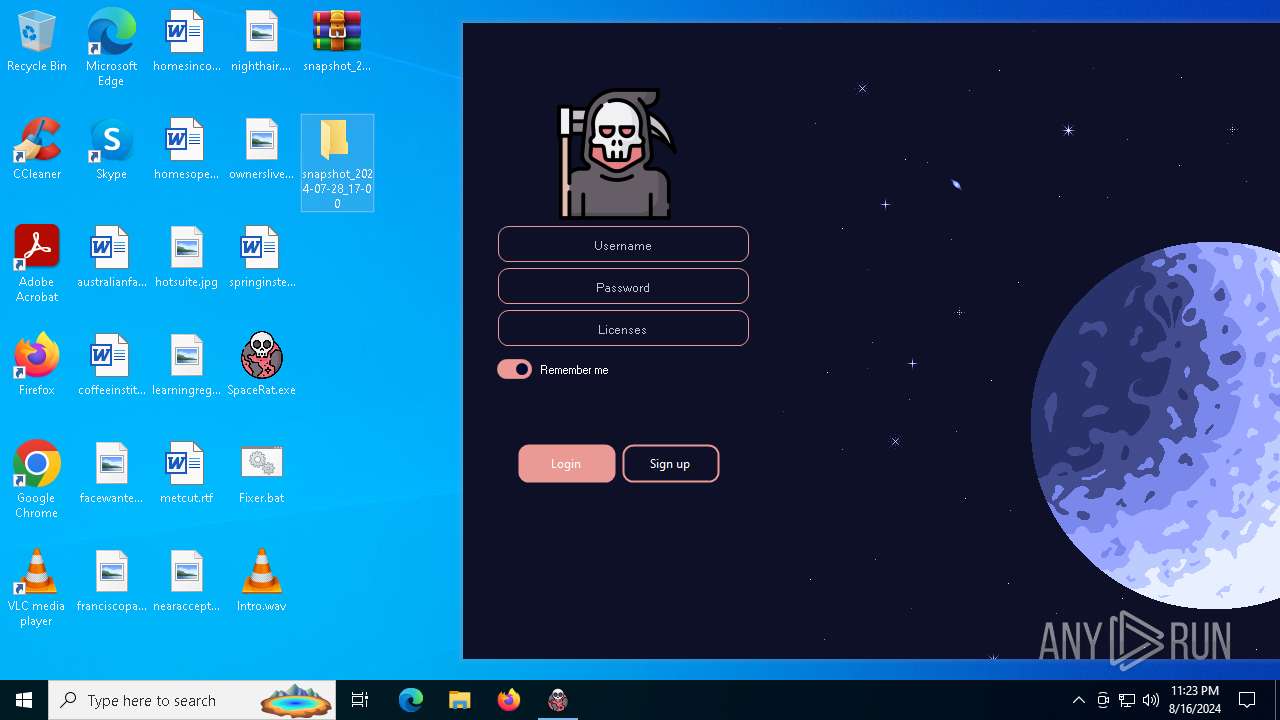Select the Intro.wav audio file icon
Image resolution: width=1280 pixels, height=720 pixels.
pyautogui.click(x=261, y=582)
